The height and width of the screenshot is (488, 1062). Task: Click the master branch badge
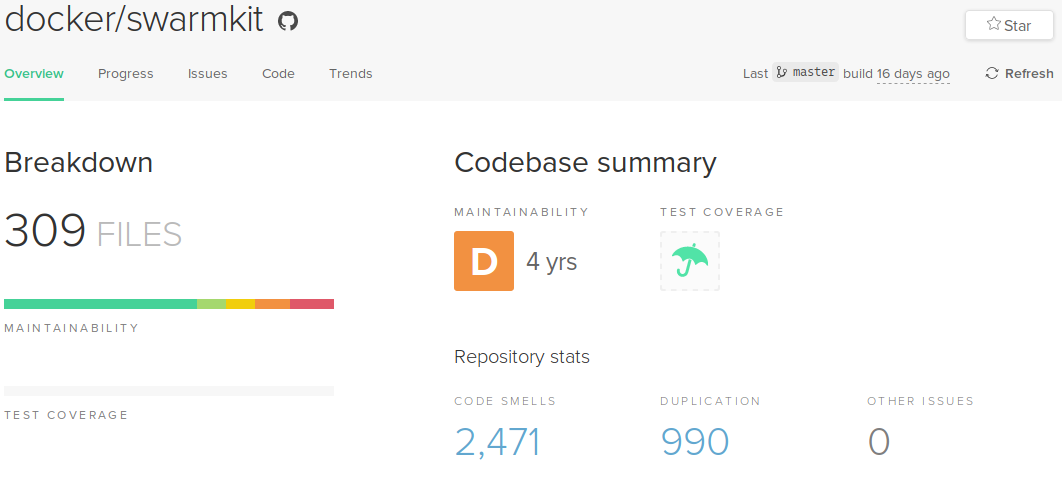tap(805, 73)
